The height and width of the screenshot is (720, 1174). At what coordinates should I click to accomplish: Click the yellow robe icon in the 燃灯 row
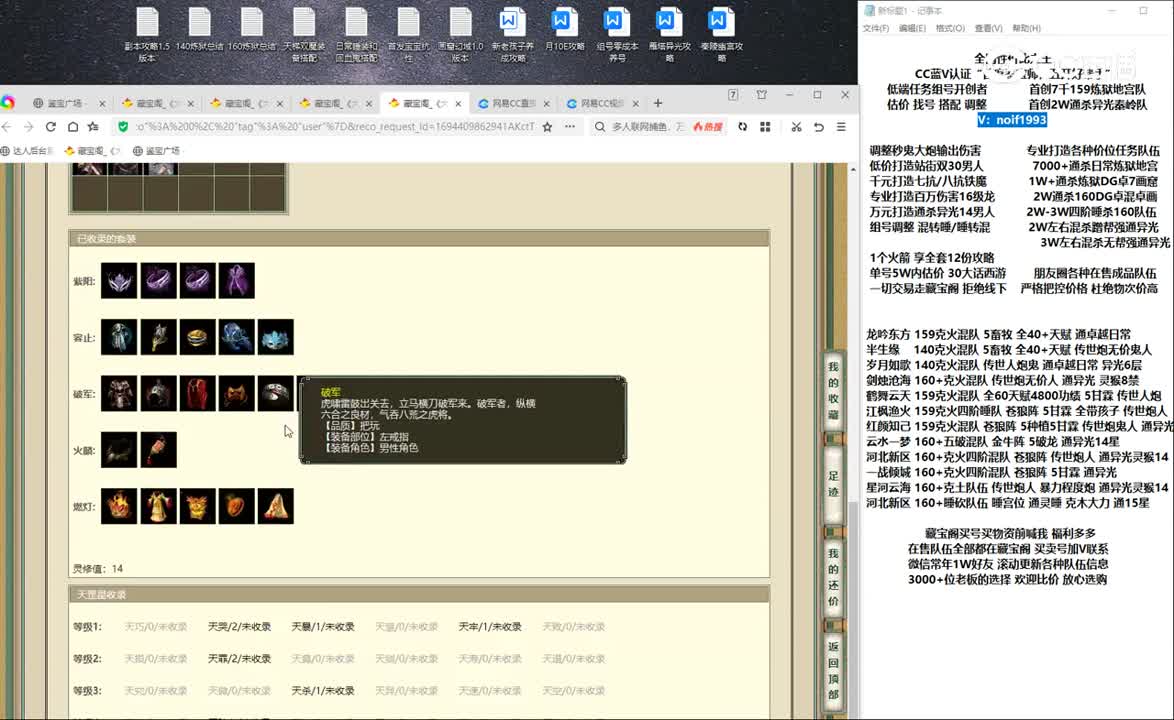pos(159,507)
